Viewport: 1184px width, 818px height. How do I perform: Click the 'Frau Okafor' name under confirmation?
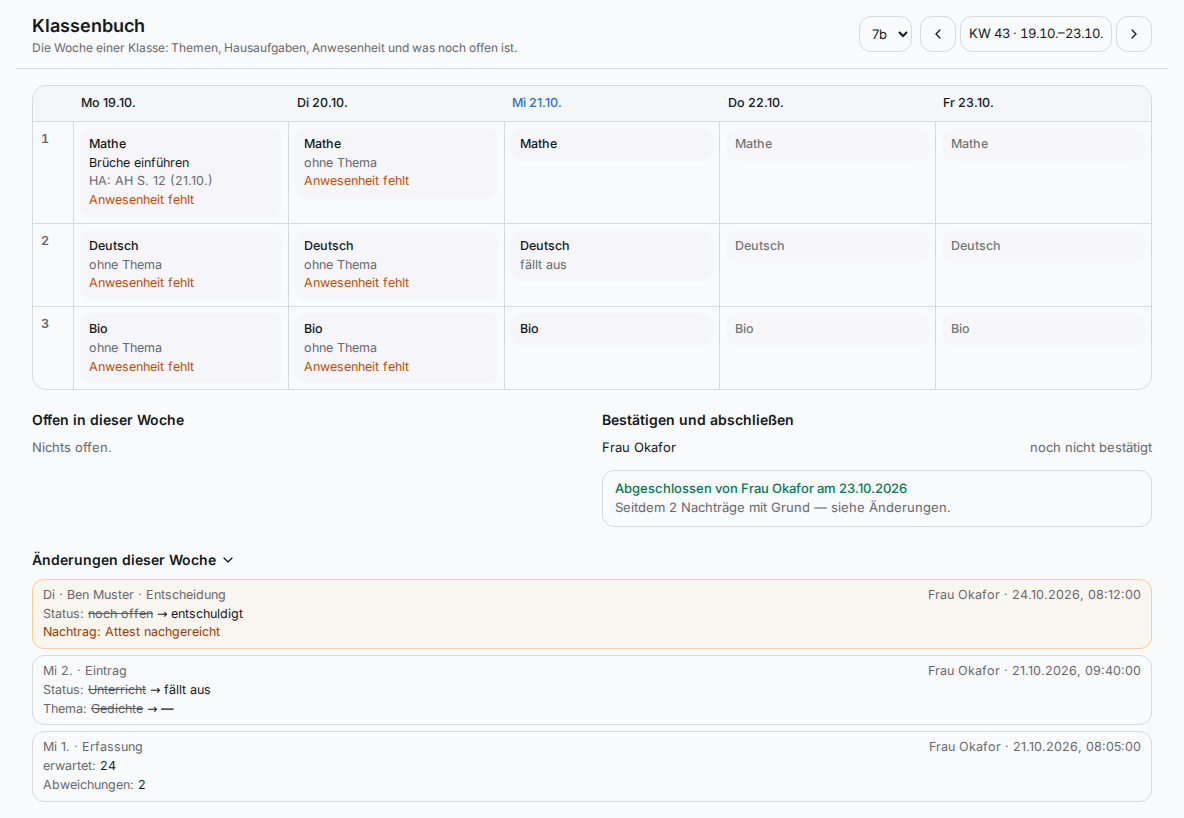coord(639,448)
